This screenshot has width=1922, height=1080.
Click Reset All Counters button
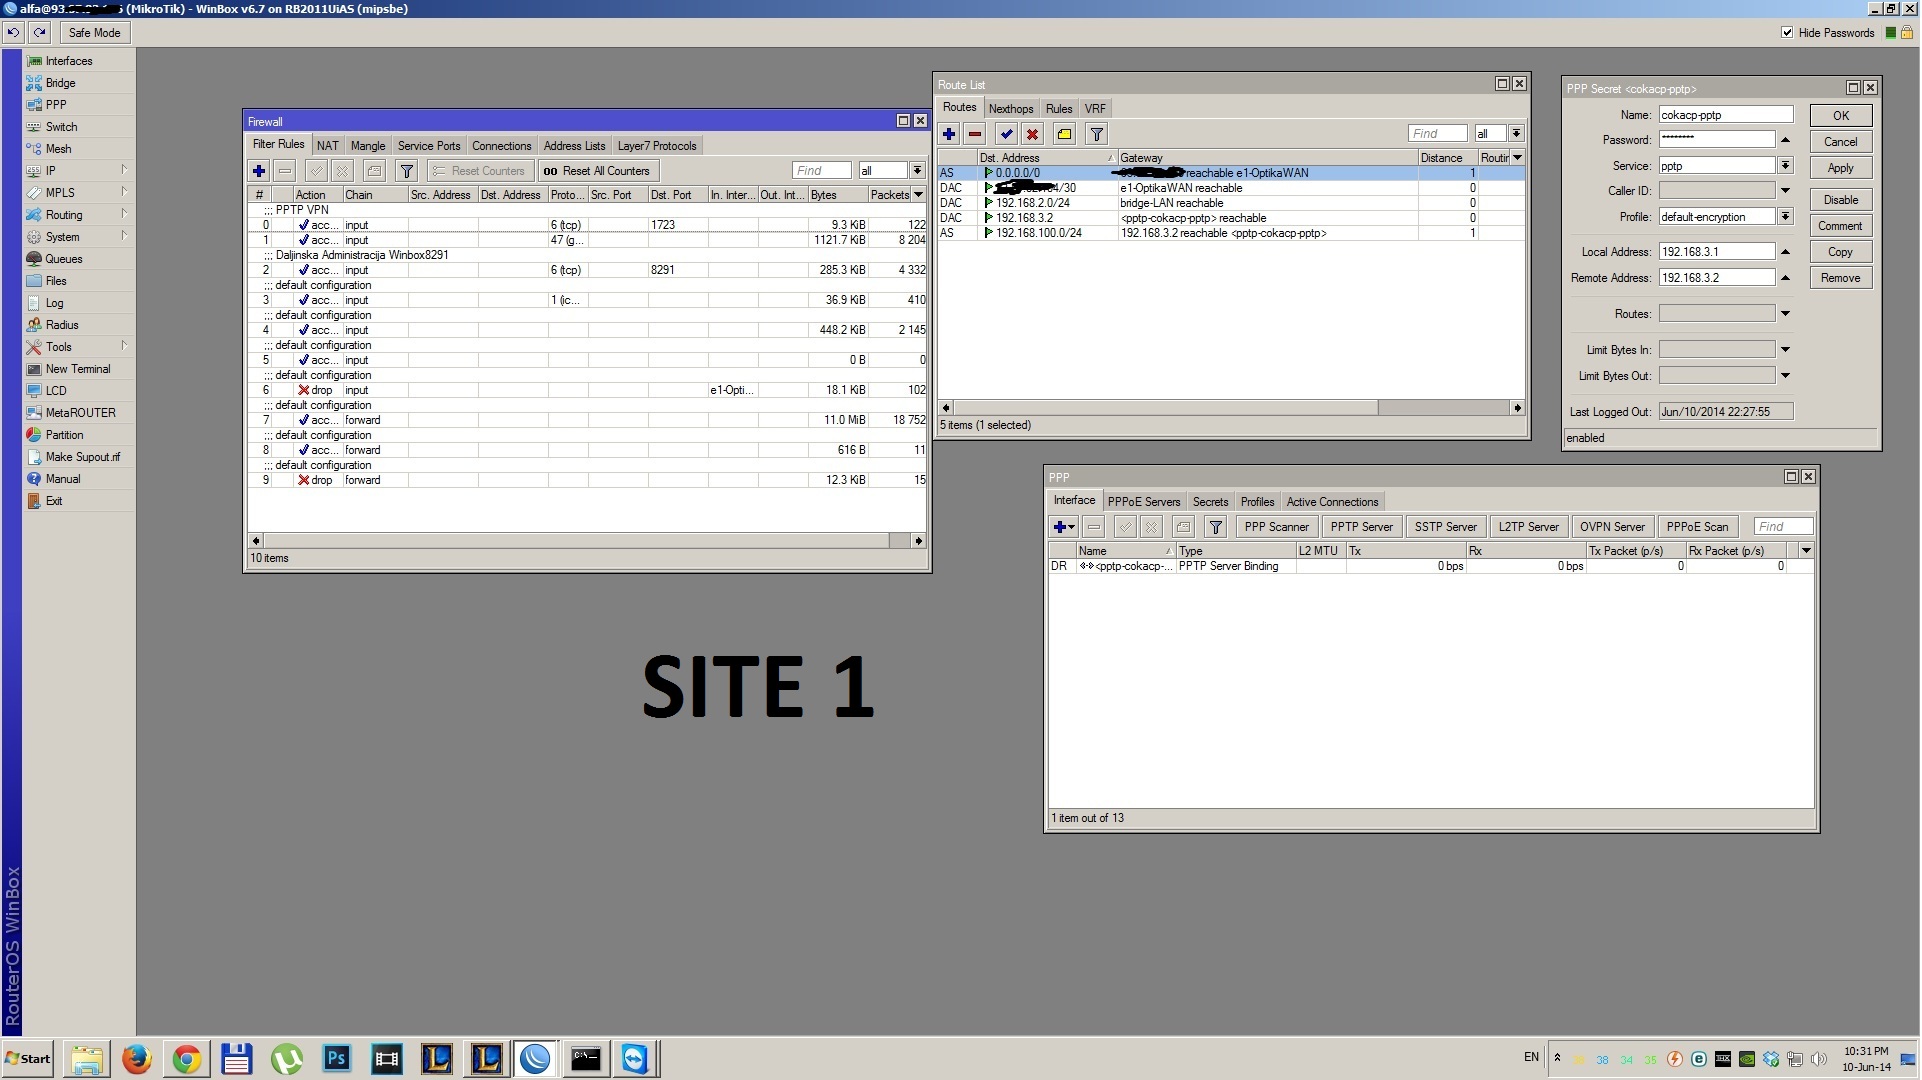tap(597, 171)
